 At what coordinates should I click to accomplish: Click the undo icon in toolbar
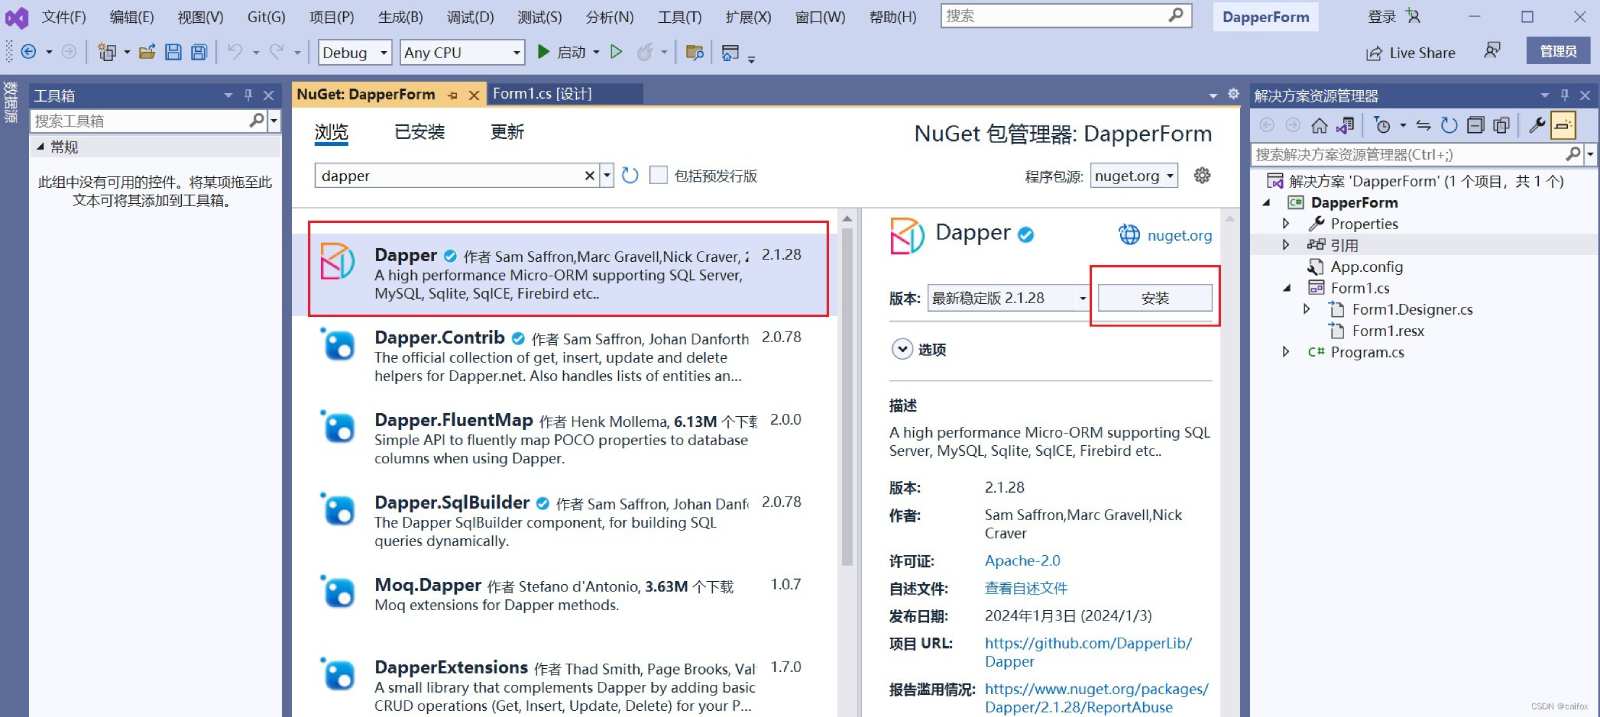tap(235, 52)
